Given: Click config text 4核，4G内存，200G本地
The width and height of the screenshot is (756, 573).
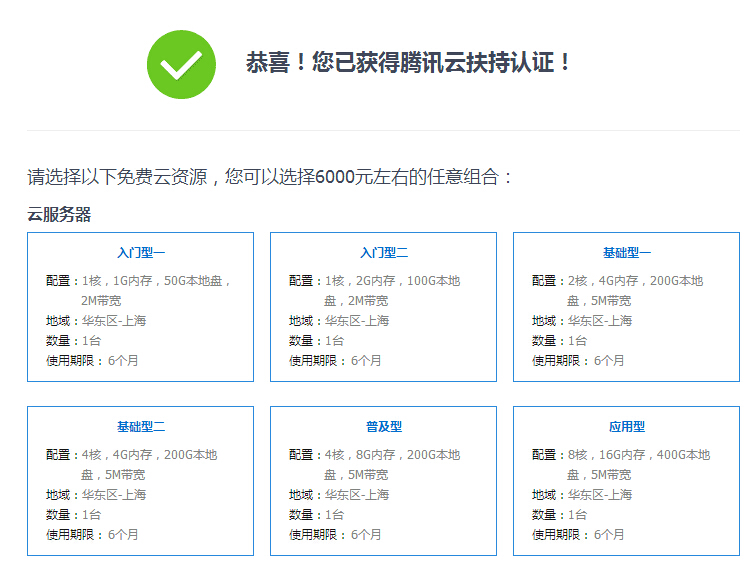Looking at the screenshot, I should click(149, 455).
